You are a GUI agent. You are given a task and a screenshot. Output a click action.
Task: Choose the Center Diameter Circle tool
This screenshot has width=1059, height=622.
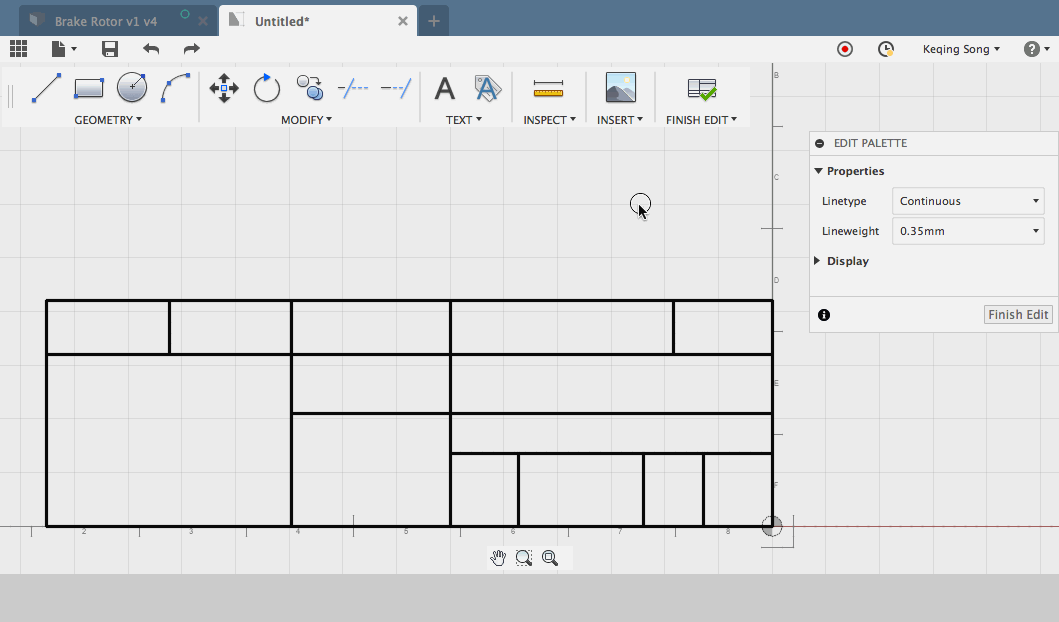tap(132, 89)
